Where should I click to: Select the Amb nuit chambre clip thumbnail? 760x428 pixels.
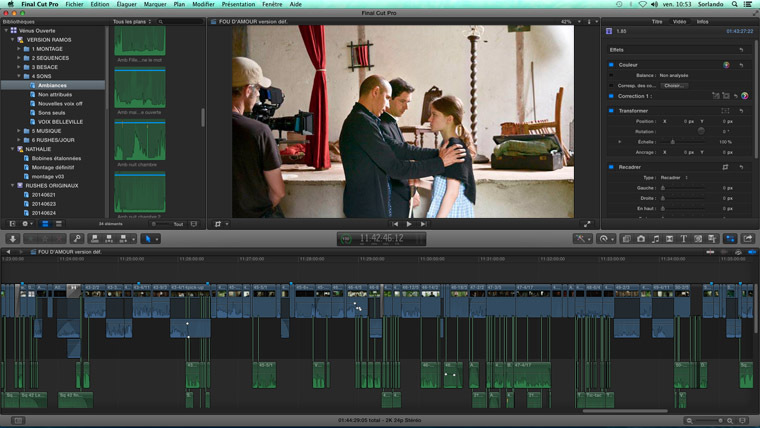140,141
